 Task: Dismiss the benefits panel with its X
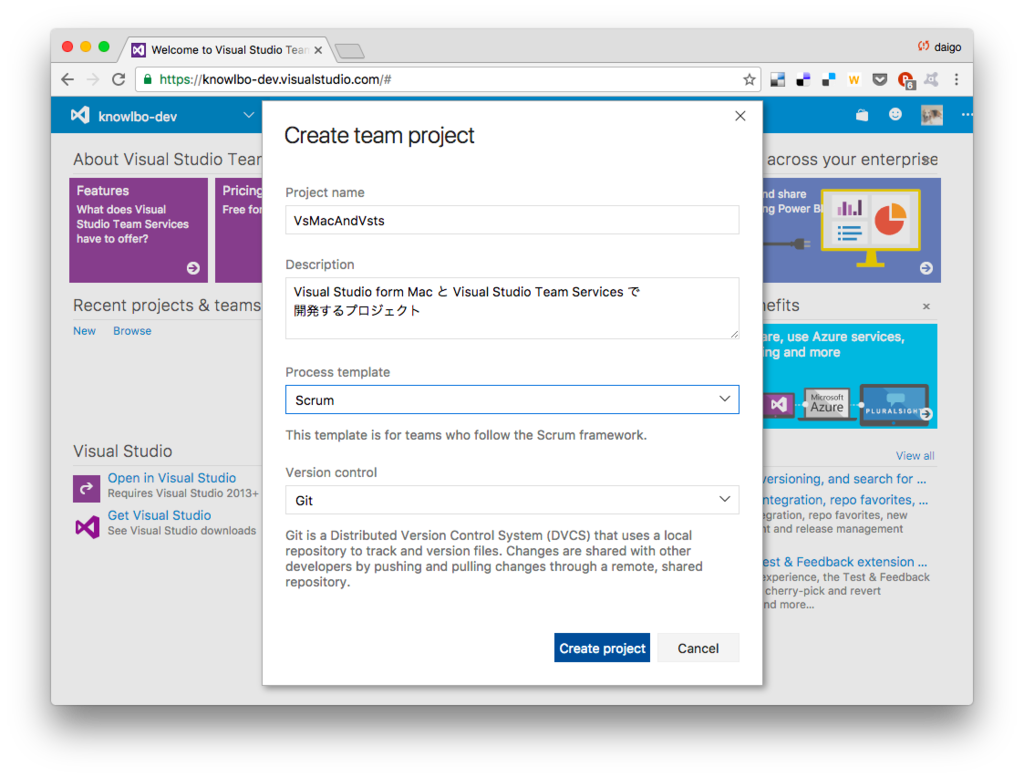[926, 306]
